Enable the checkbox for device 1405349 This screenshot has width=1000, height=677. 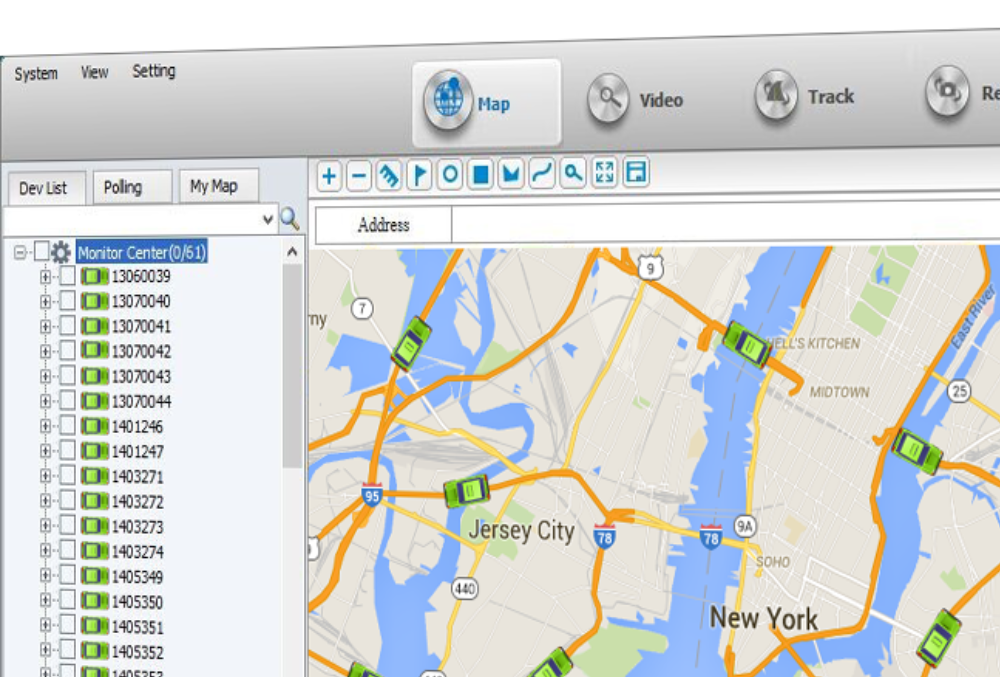coord(68,576)
